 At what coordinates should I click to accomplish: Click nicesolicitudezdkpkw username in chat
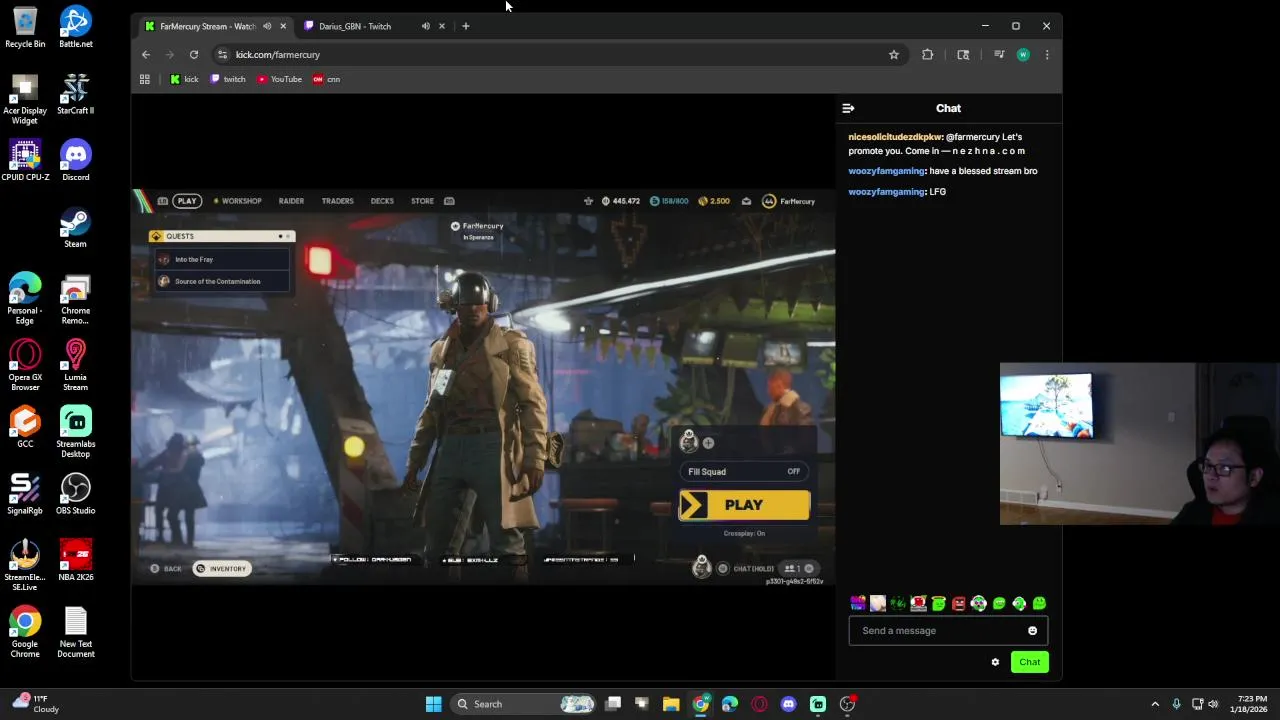(895, 137)
